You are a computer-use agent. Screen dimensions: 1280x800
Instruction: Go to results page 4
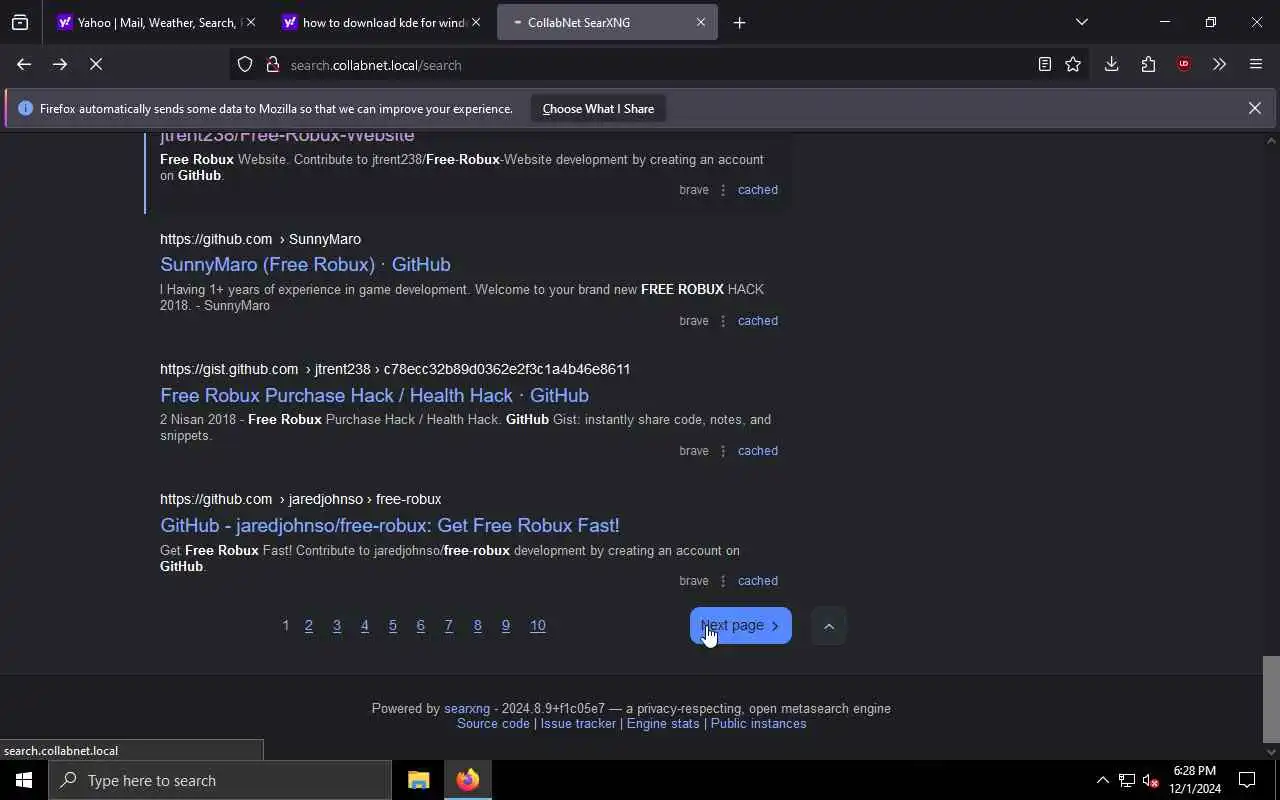click(365, 626)
